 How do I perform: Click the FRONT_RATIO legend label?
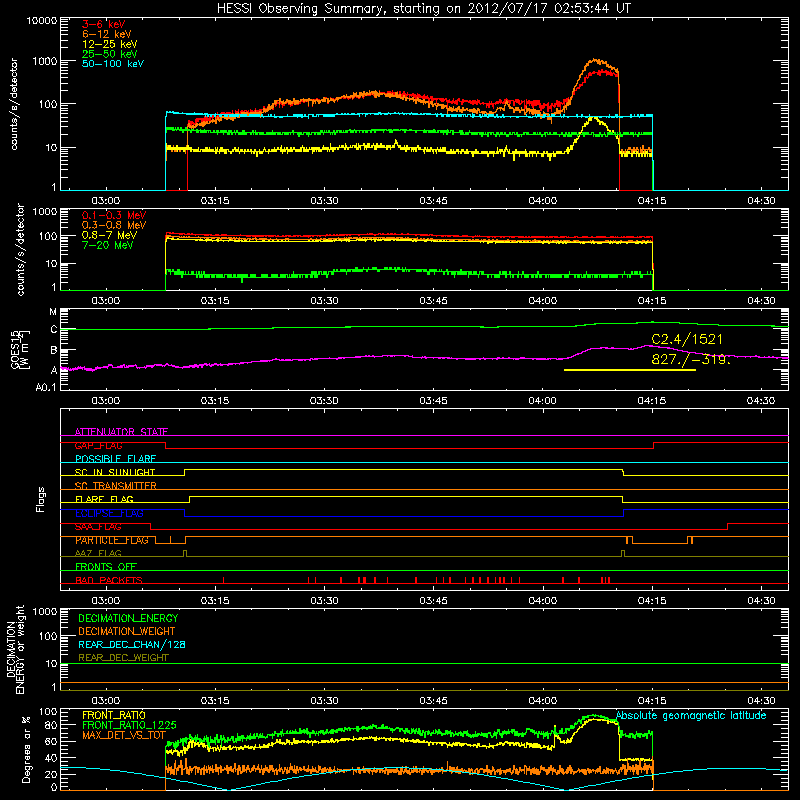tap(114, 715)
